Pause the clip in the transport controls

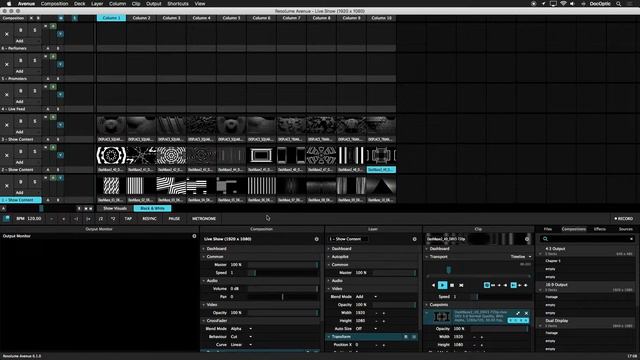[x=451, y=285]
